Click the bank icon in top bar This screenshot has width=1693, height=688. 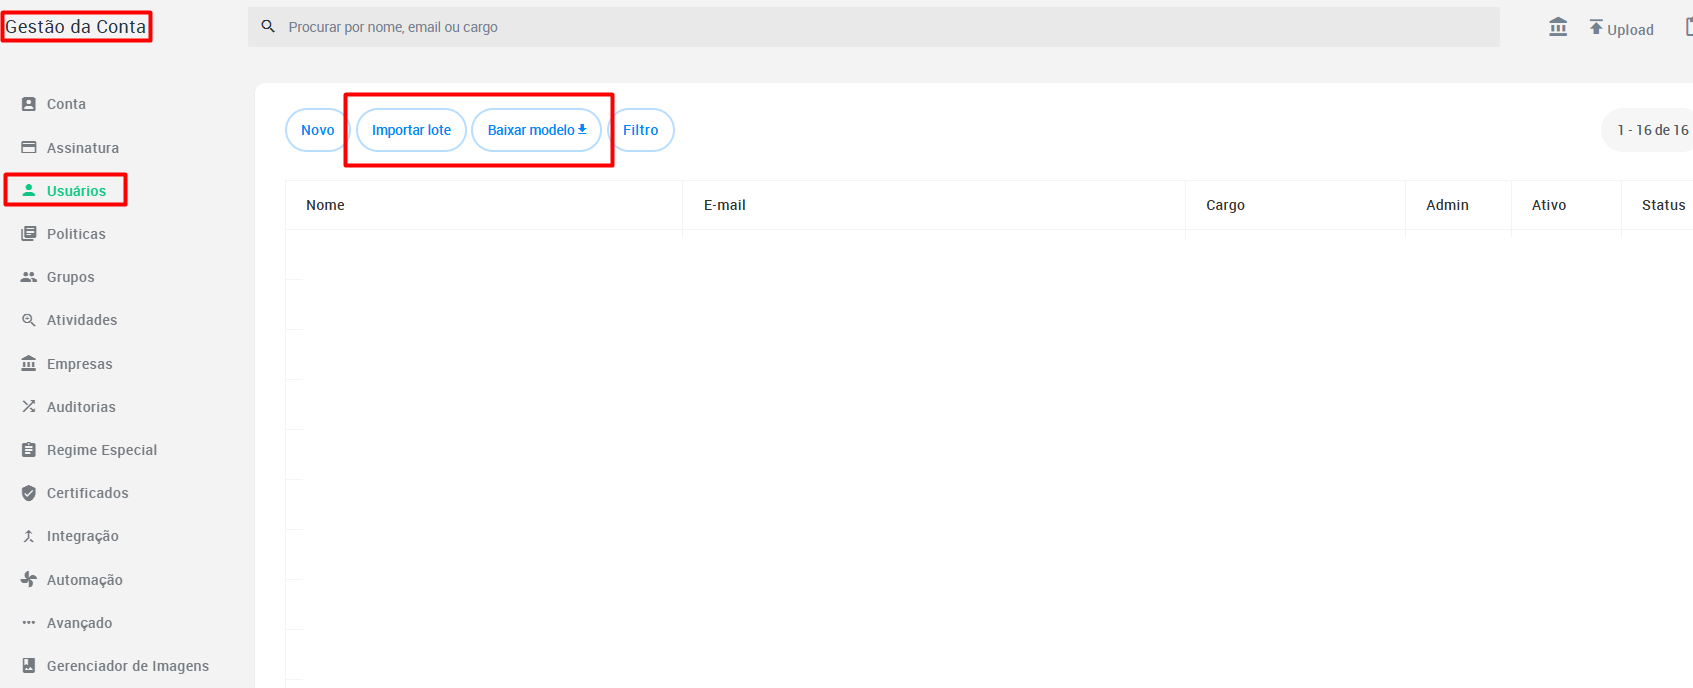1558,27
